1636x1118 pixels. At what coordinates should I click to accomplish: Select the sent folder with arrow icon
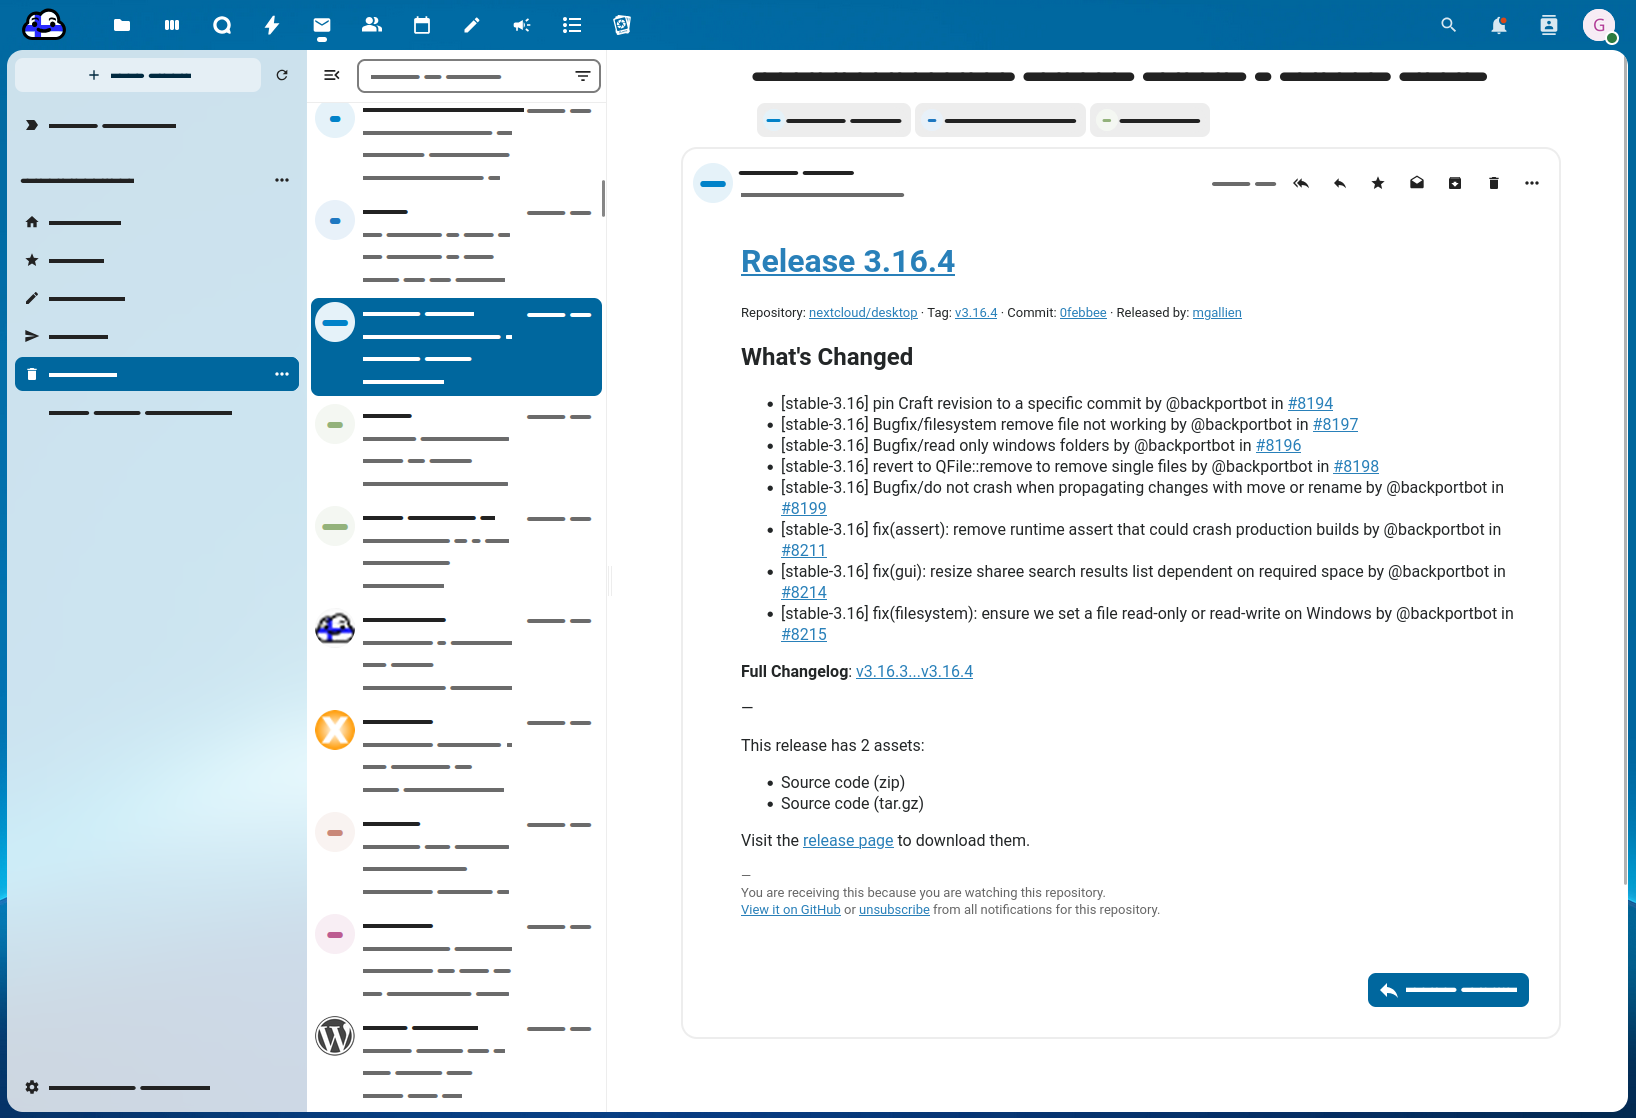coord(157,336)
